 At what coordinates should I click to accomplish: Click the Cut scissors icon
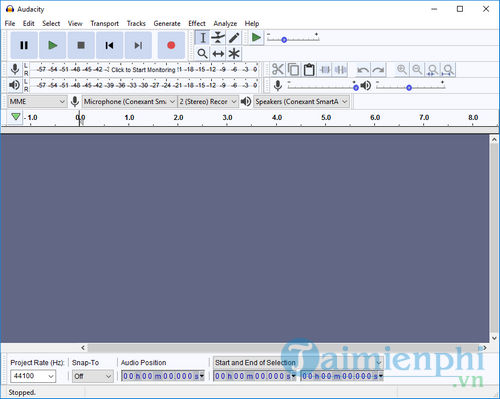coord(277,69)
